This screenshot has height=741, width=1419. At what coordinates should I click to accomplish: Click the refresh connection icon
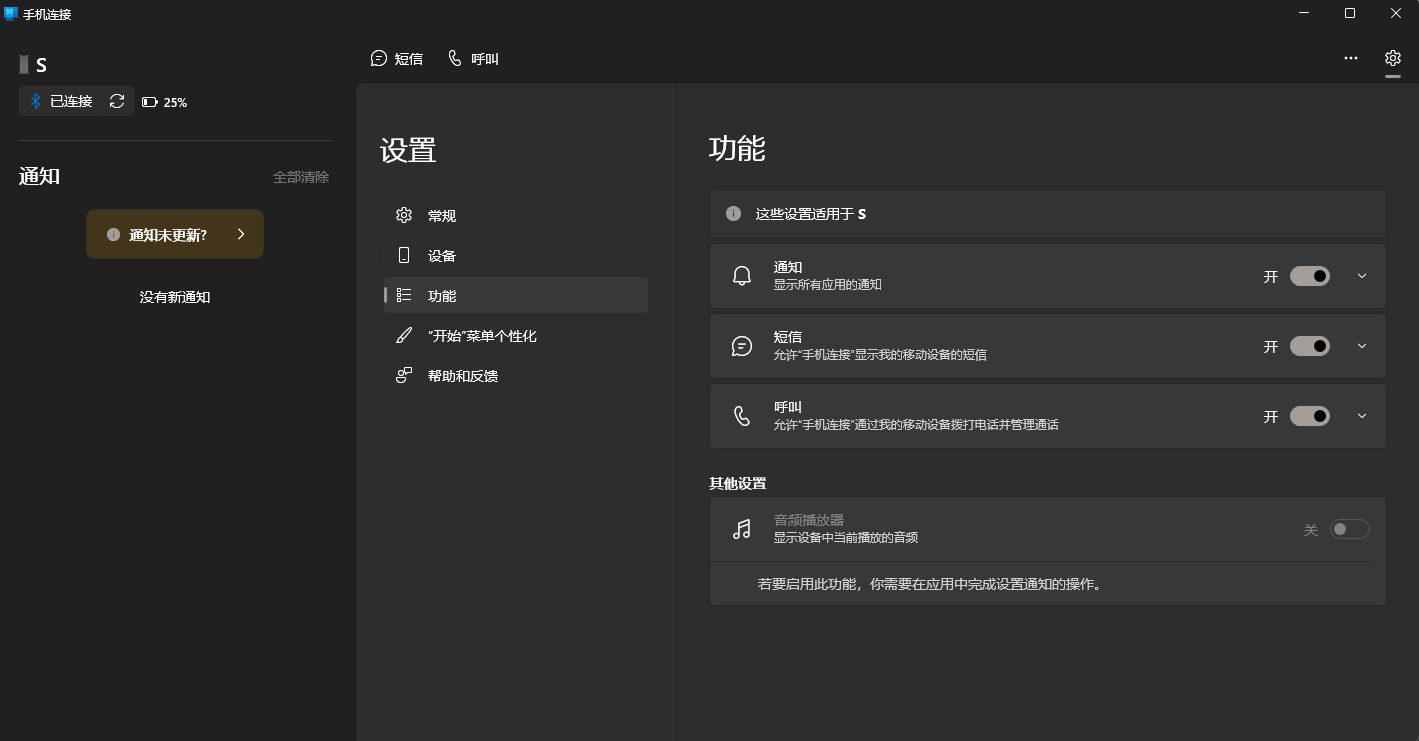[x=117, y=101]
